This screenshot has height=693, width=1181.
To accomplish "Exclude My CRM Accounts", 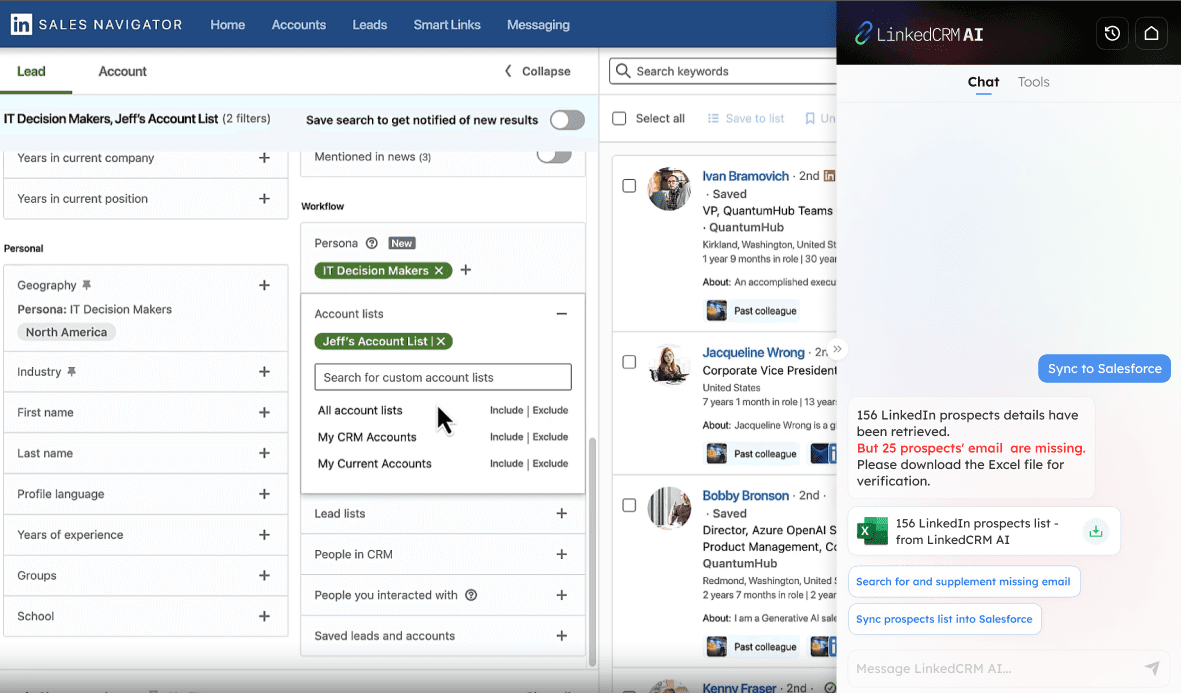I will point(550,437).
